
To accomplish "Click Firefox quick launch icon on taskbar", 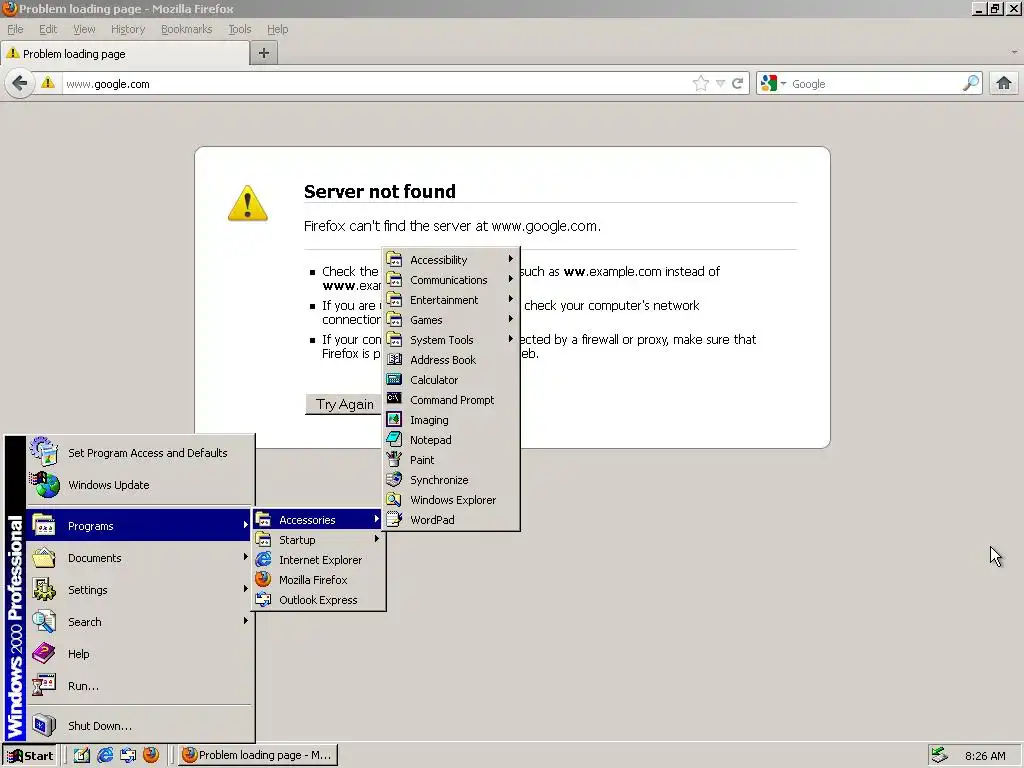I will pos(151,755).
